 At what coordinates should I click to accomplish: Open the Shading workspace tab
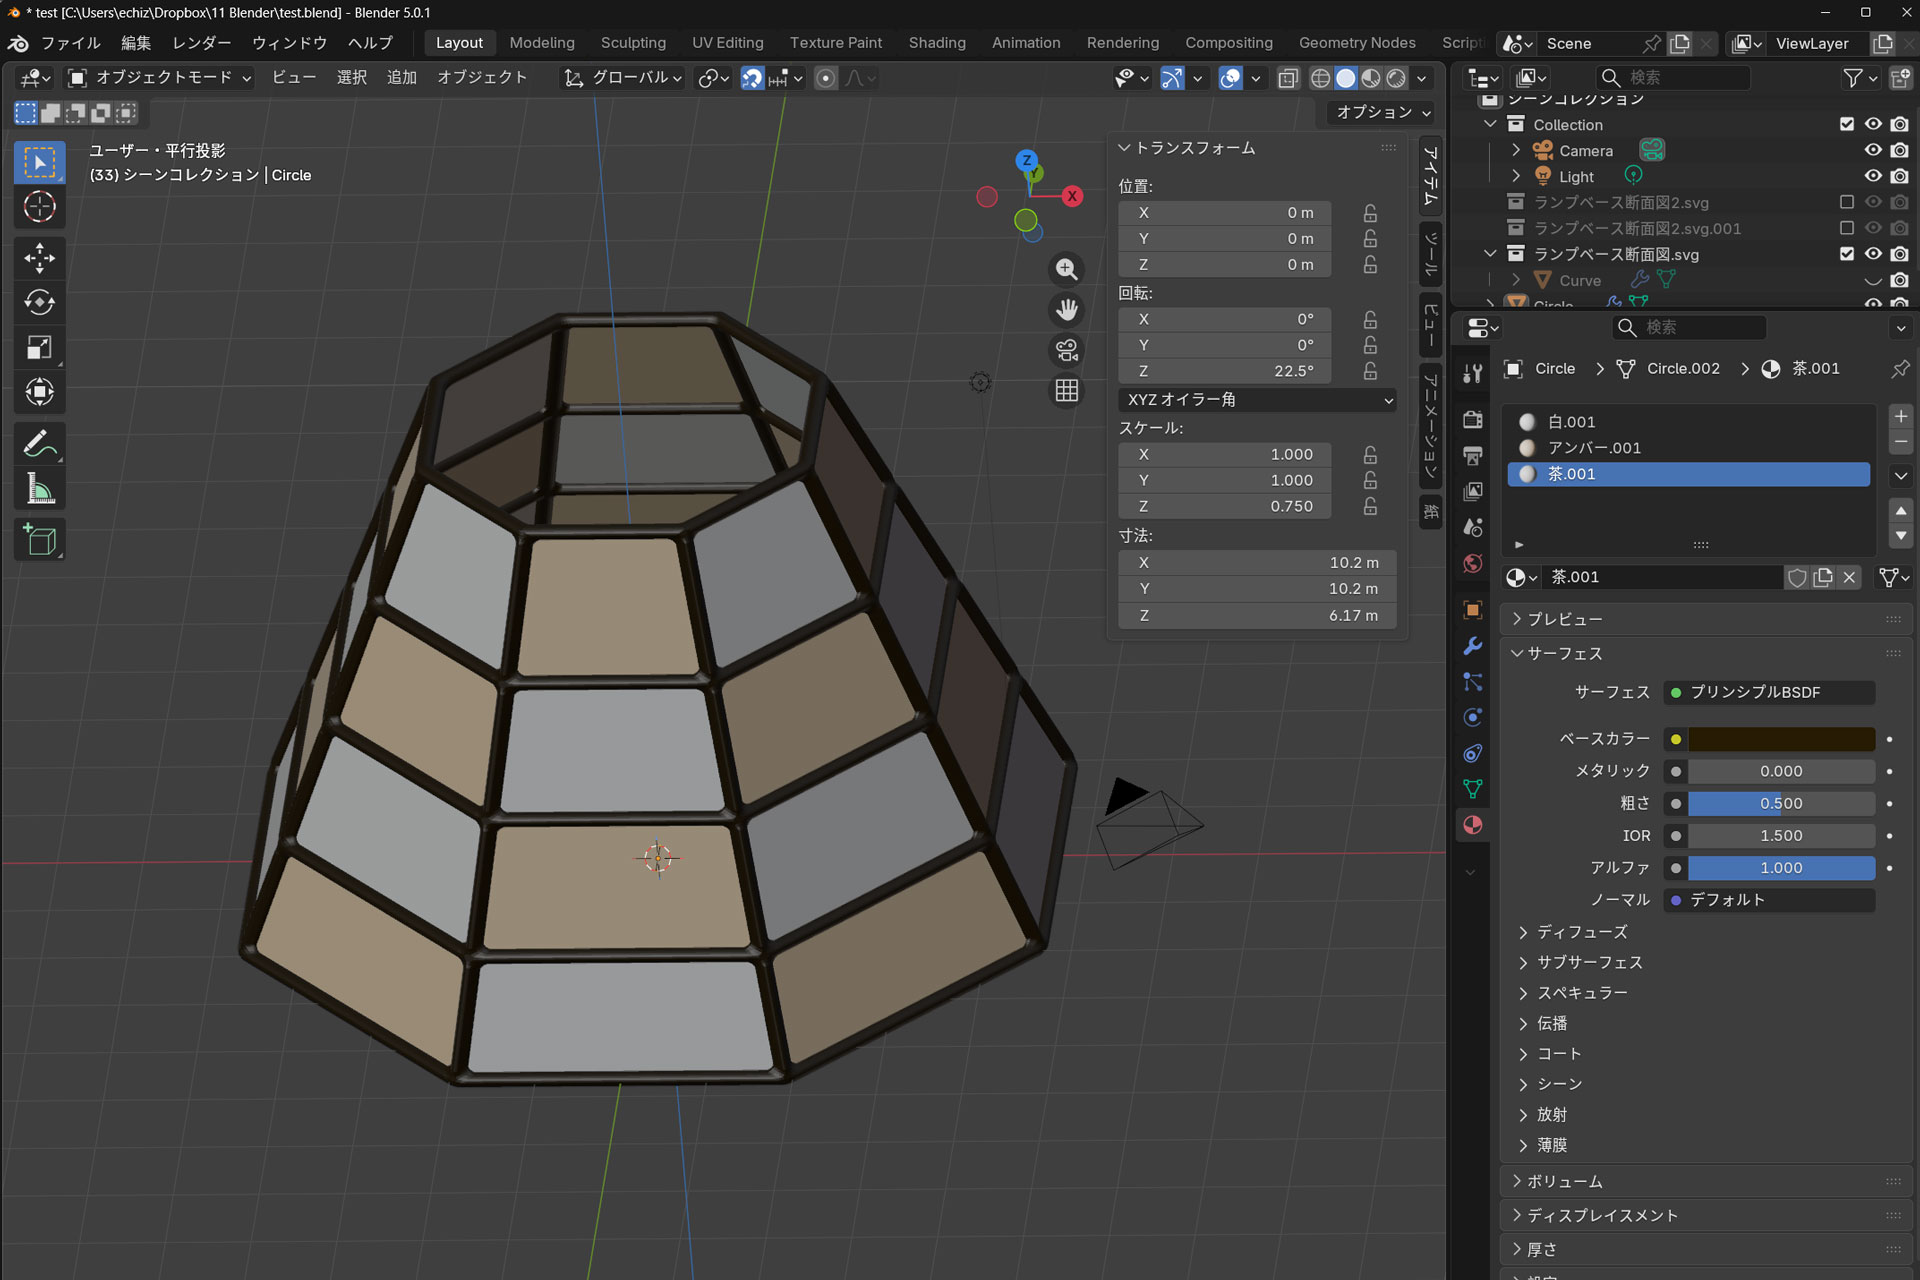point(936,43)
